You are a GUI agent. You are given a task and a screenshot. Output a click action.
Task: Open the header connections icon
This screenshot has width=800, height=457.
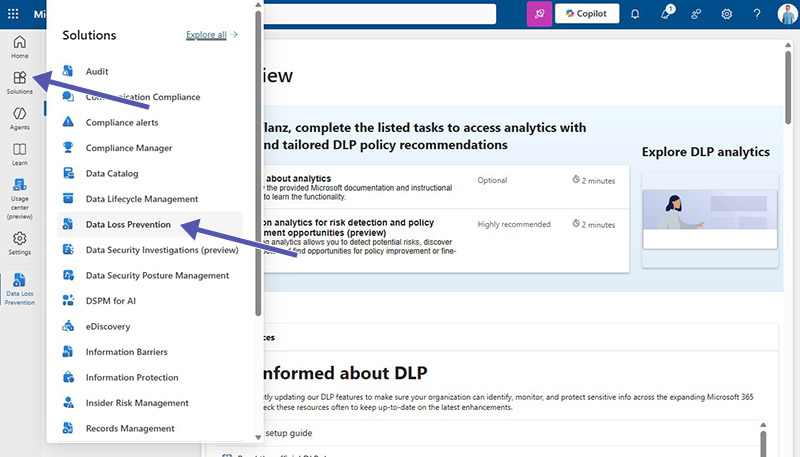click(696, 14)
